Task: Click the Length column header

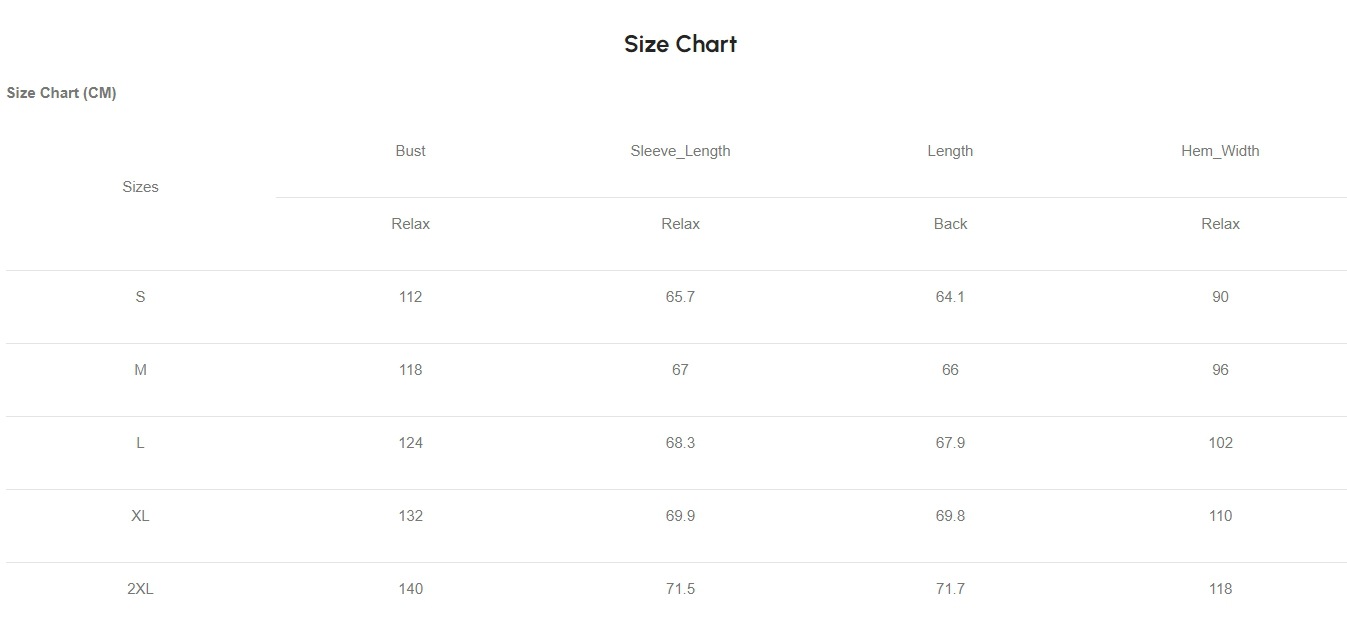Action: click(950, 151)
